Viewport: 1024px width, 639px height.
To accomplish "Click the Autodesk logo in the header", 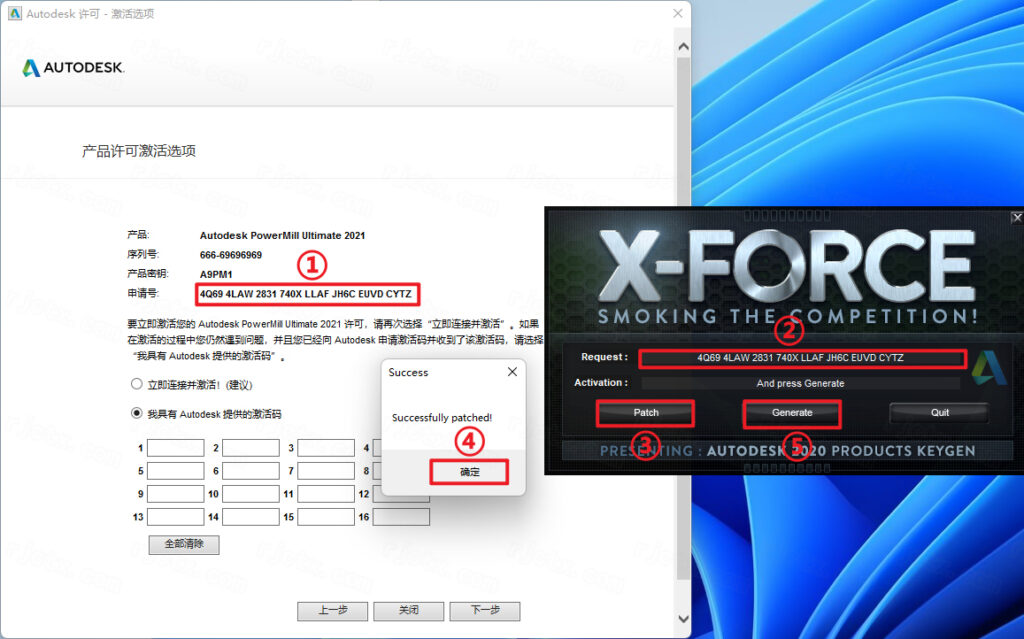I will coord(72,68).
